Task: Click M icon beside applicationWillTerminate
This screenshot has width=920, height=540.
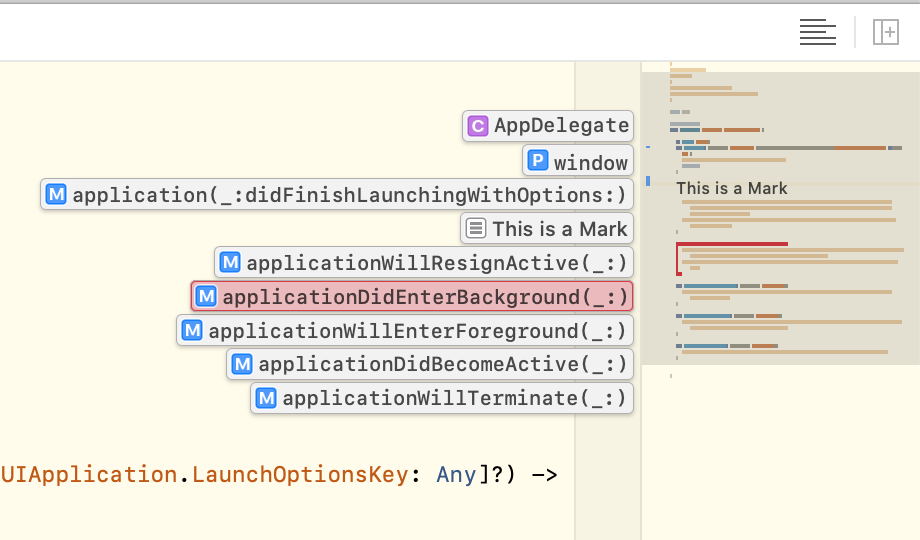Action: pyautogui.click(x=266, y=399)
